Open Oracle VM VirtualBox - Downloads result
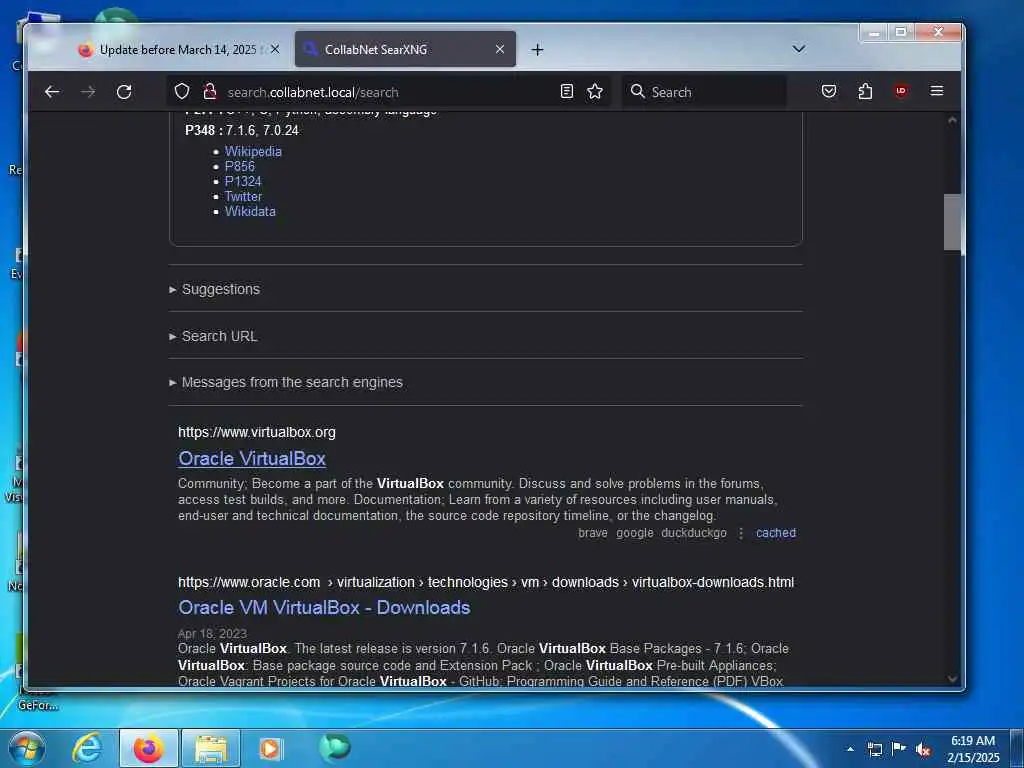This screenshot has width=1024, height=768. (324, 607)
